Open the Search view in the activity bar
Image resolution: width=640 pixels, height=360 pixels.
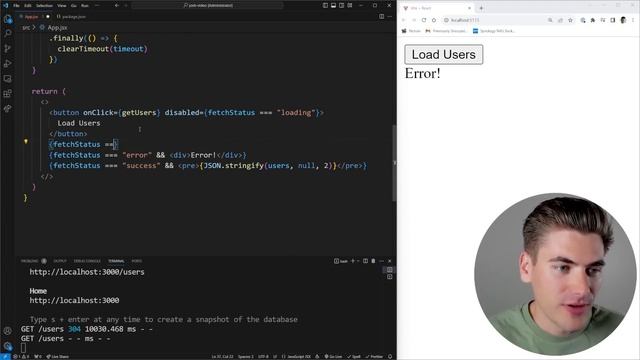(7, 33)
